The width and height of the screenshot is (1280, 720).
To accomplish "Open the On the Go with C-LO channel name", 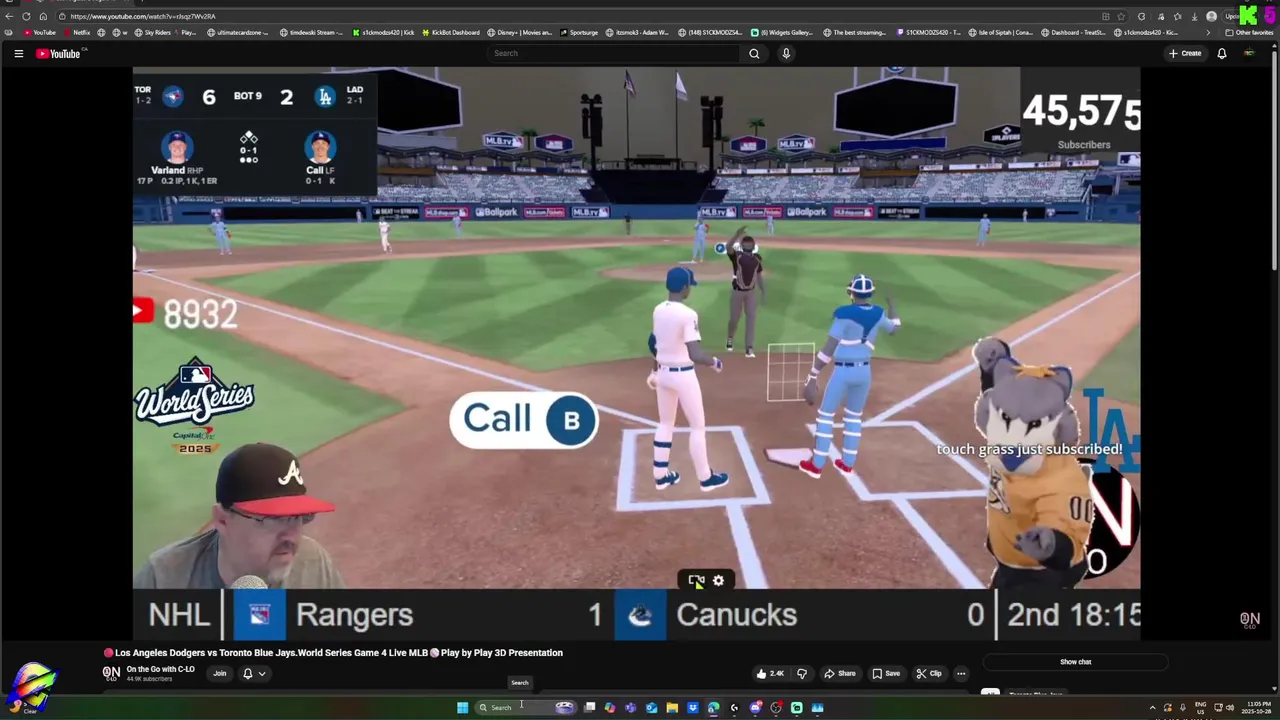I will (160, 669).
